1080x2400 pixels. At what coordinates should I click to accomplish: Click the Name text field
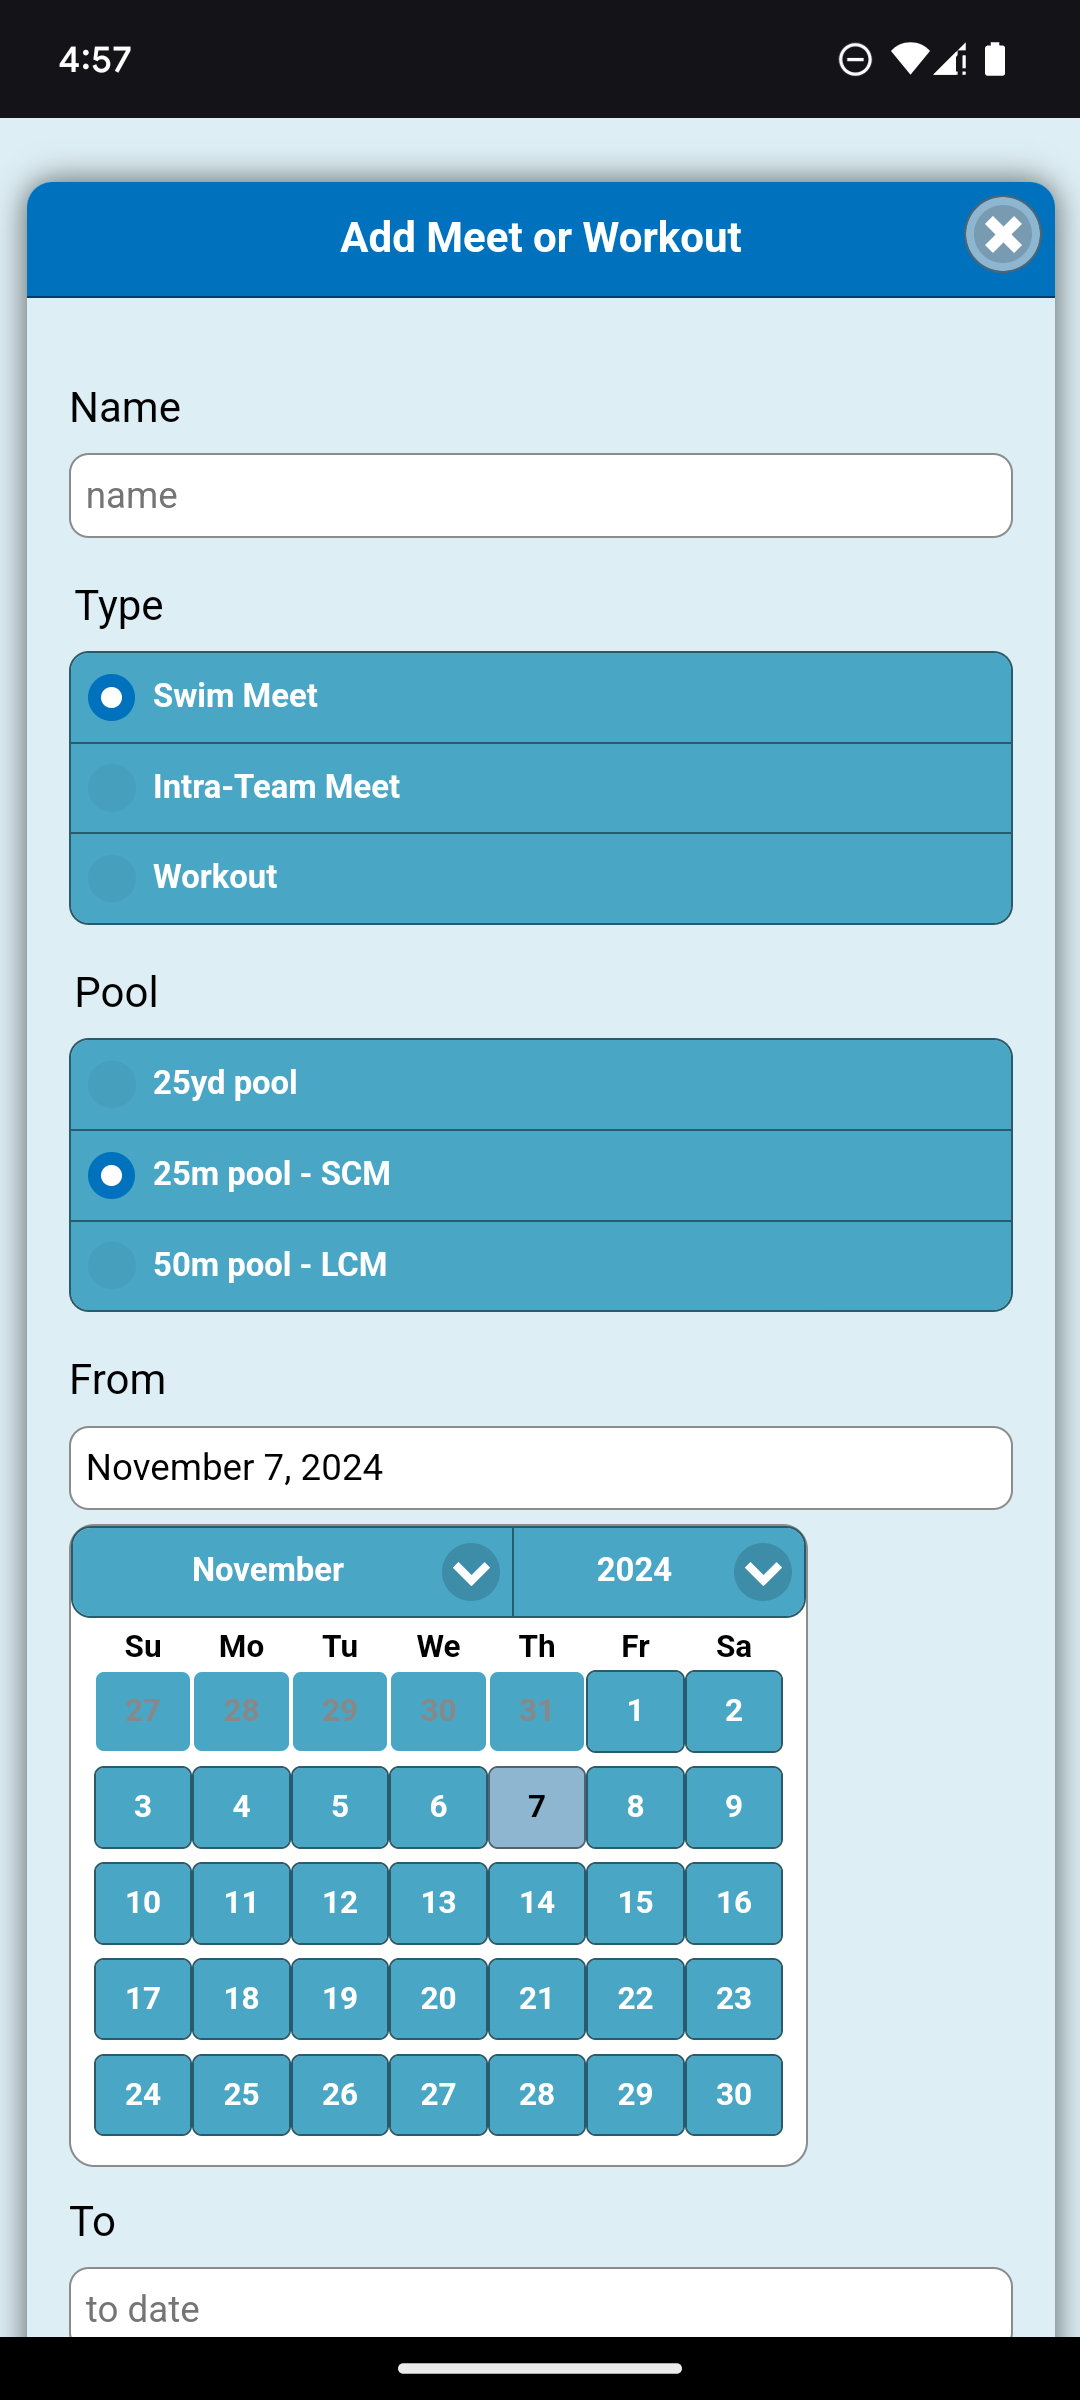click(x=540, y=496)
